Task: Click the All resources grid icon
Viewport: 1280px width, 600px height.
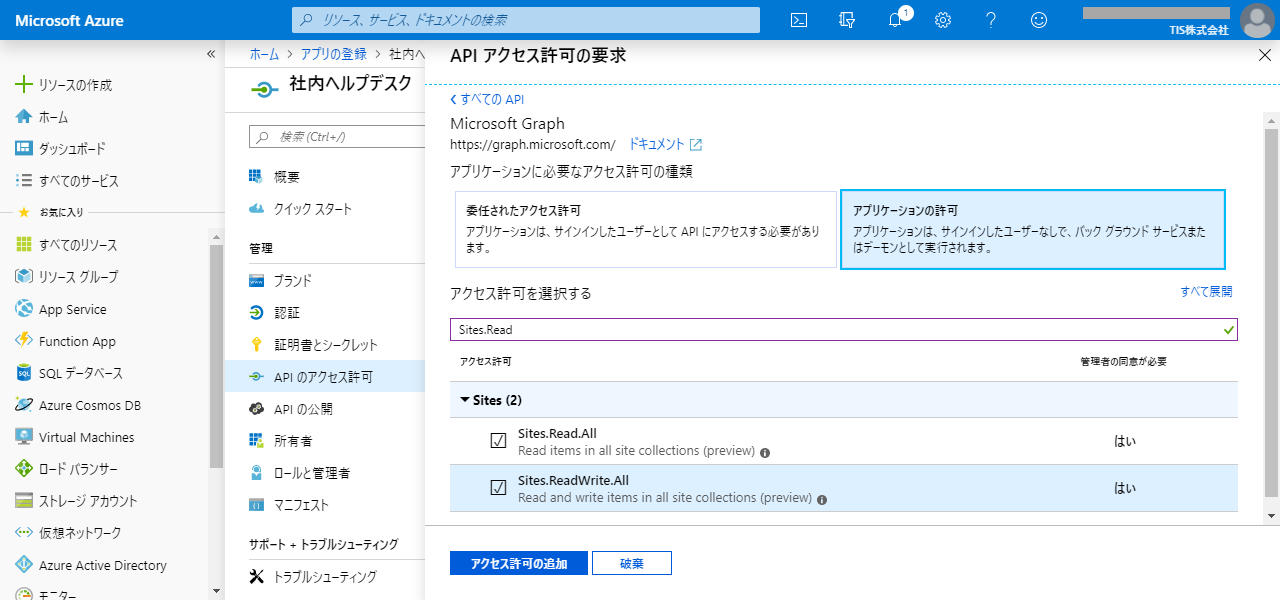Action: click(24, 245)
